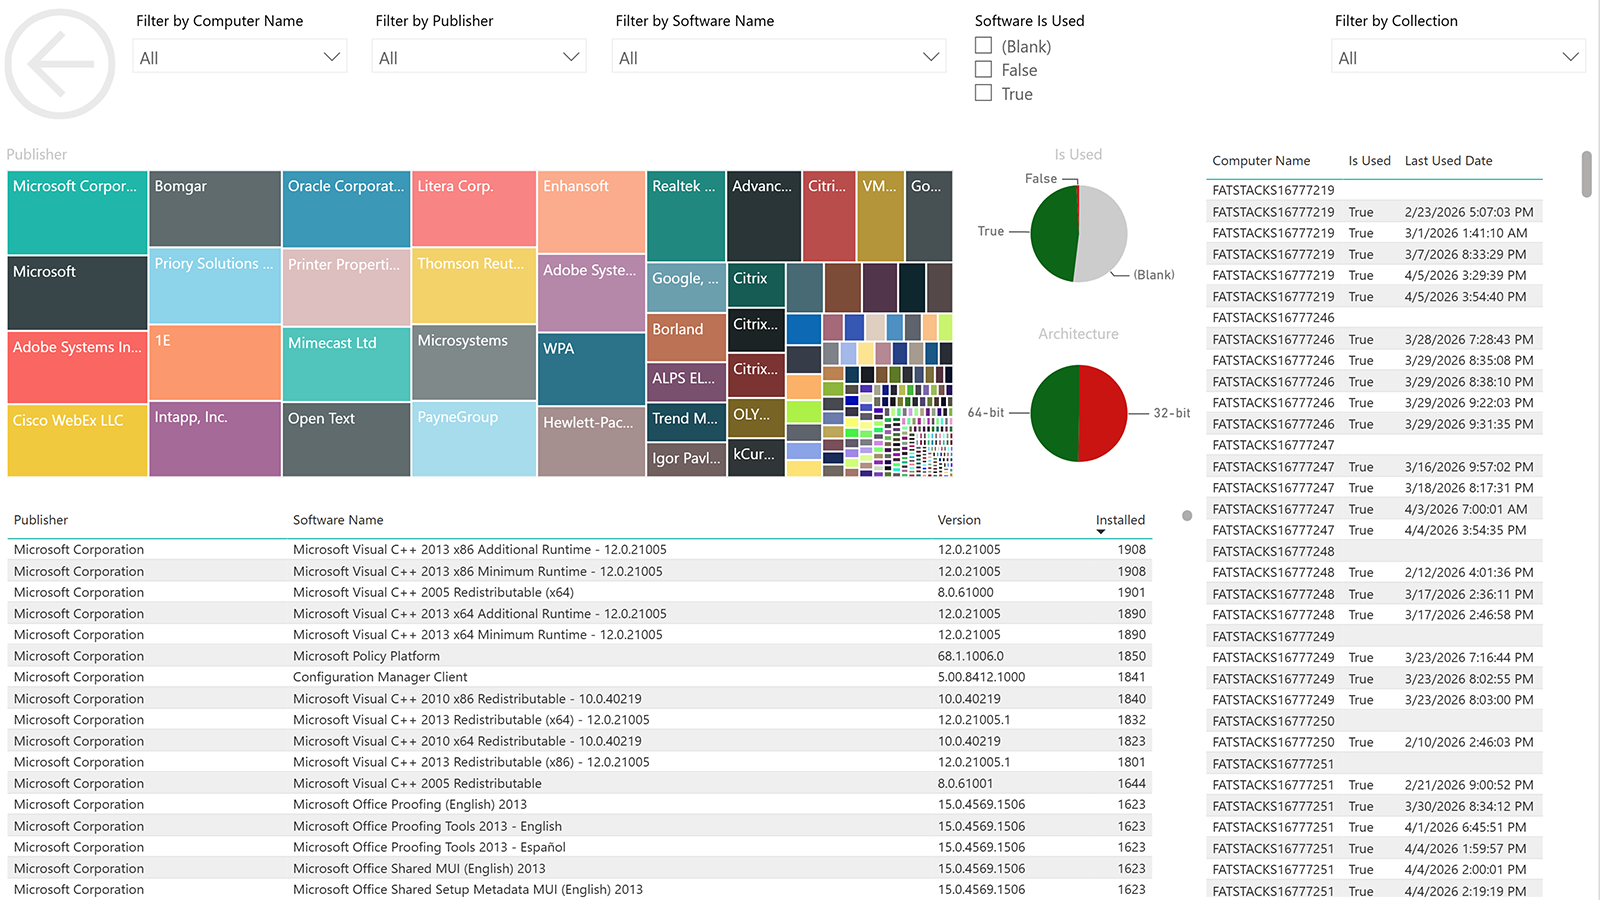Viewport: 1600px width, 900px height.
Task: Click the green True slice of Is Used pie
Action: 1052,235
